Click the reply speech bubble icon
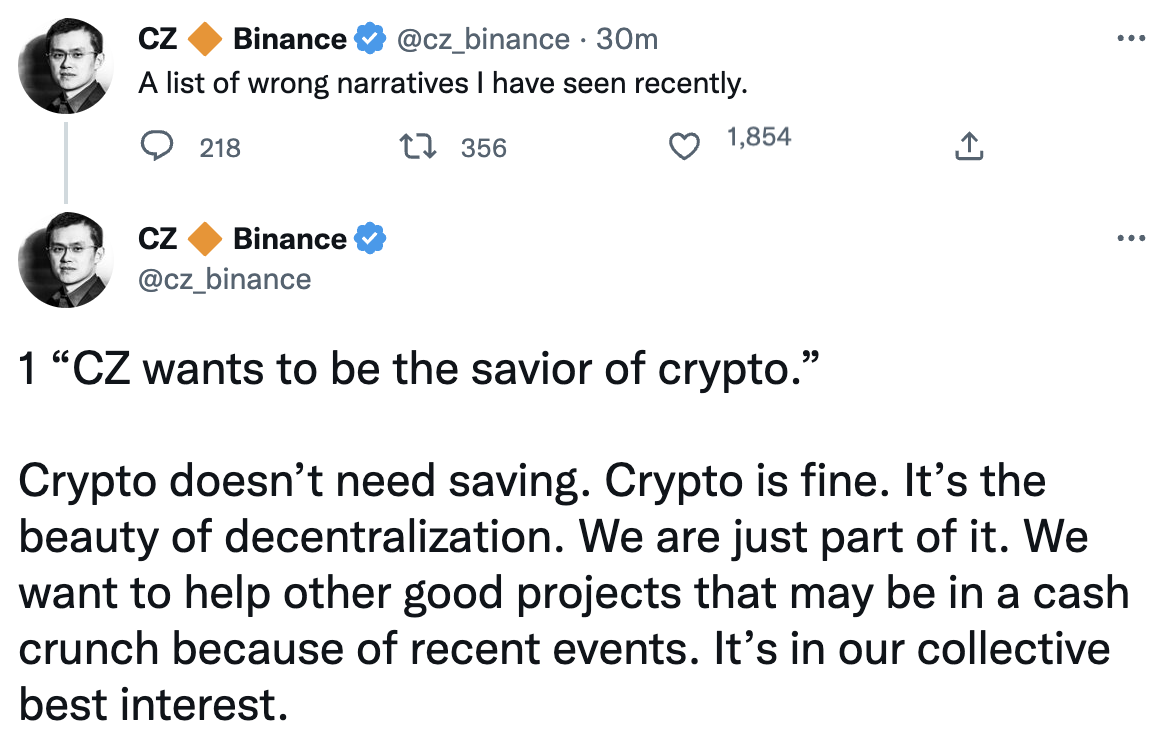Viewport: 1164px width, 754px height. pyautogui.click(x=157, y=146)
